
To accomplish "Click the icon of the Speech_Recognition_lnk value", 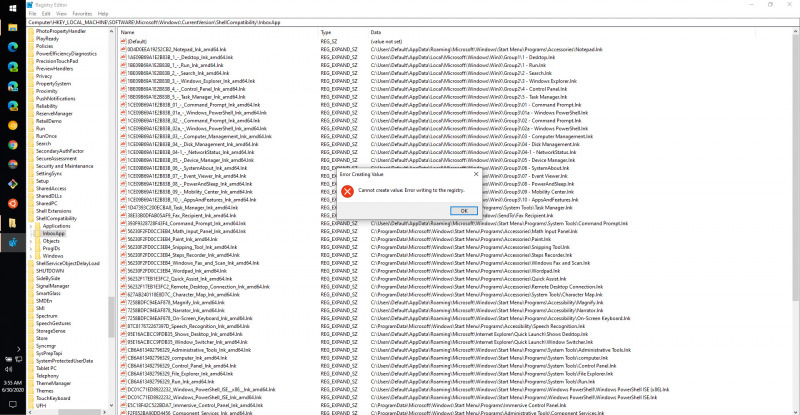I will pos(123,326).
